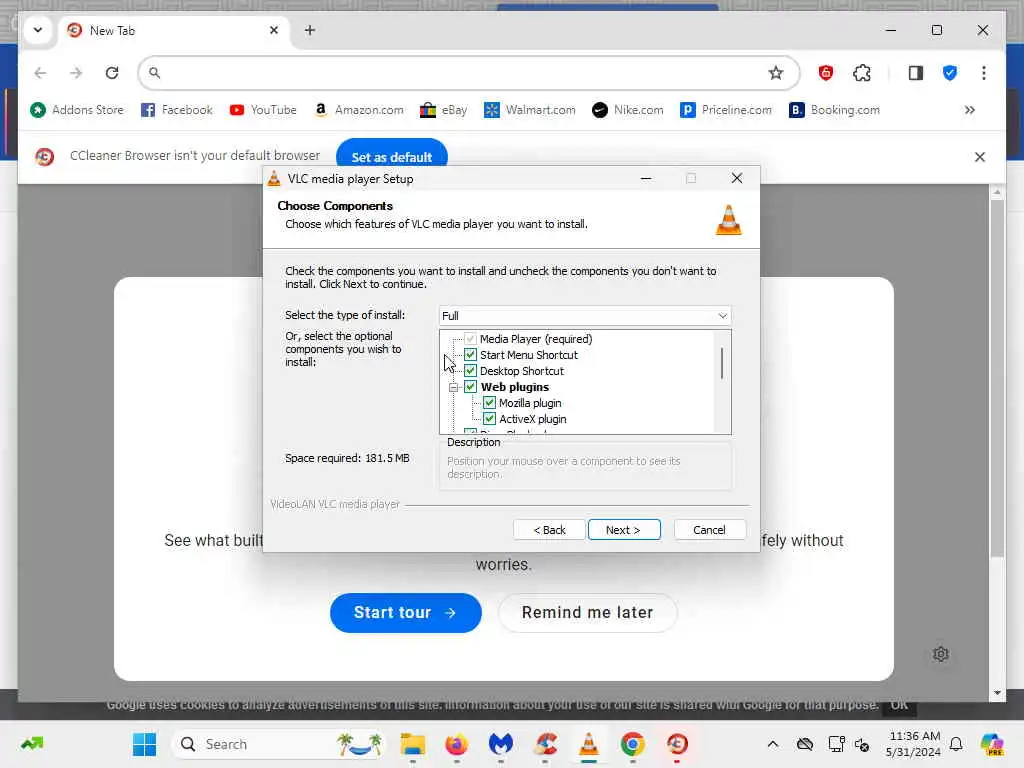Open the Windows Start menu

point(144,744)
